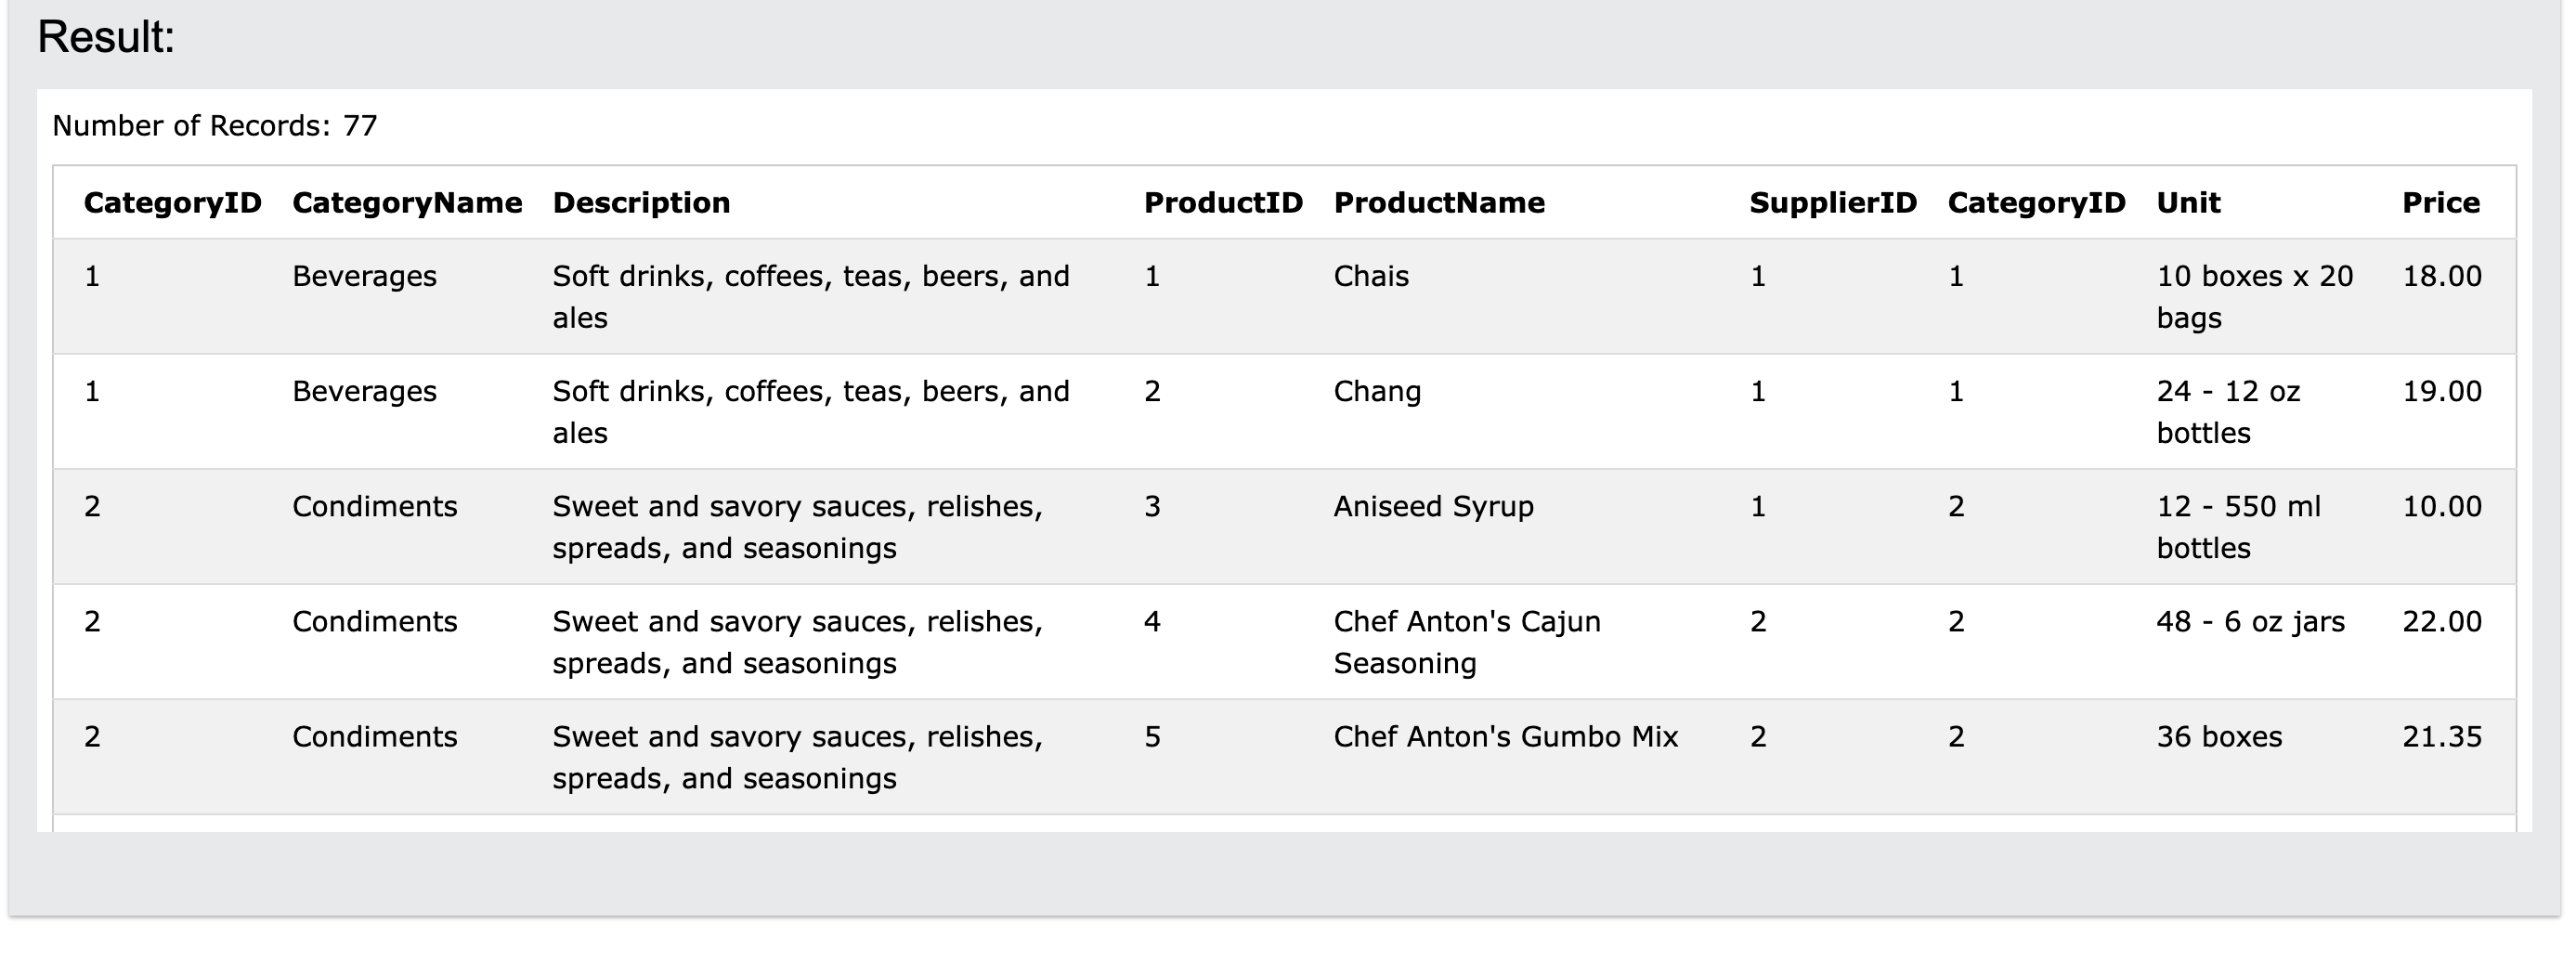Image resolution: width=2576 pixels, height=962 pixels.
Task: Select the 48 - 6 oz jars unit cell
Action: (x=2250, y=622)
